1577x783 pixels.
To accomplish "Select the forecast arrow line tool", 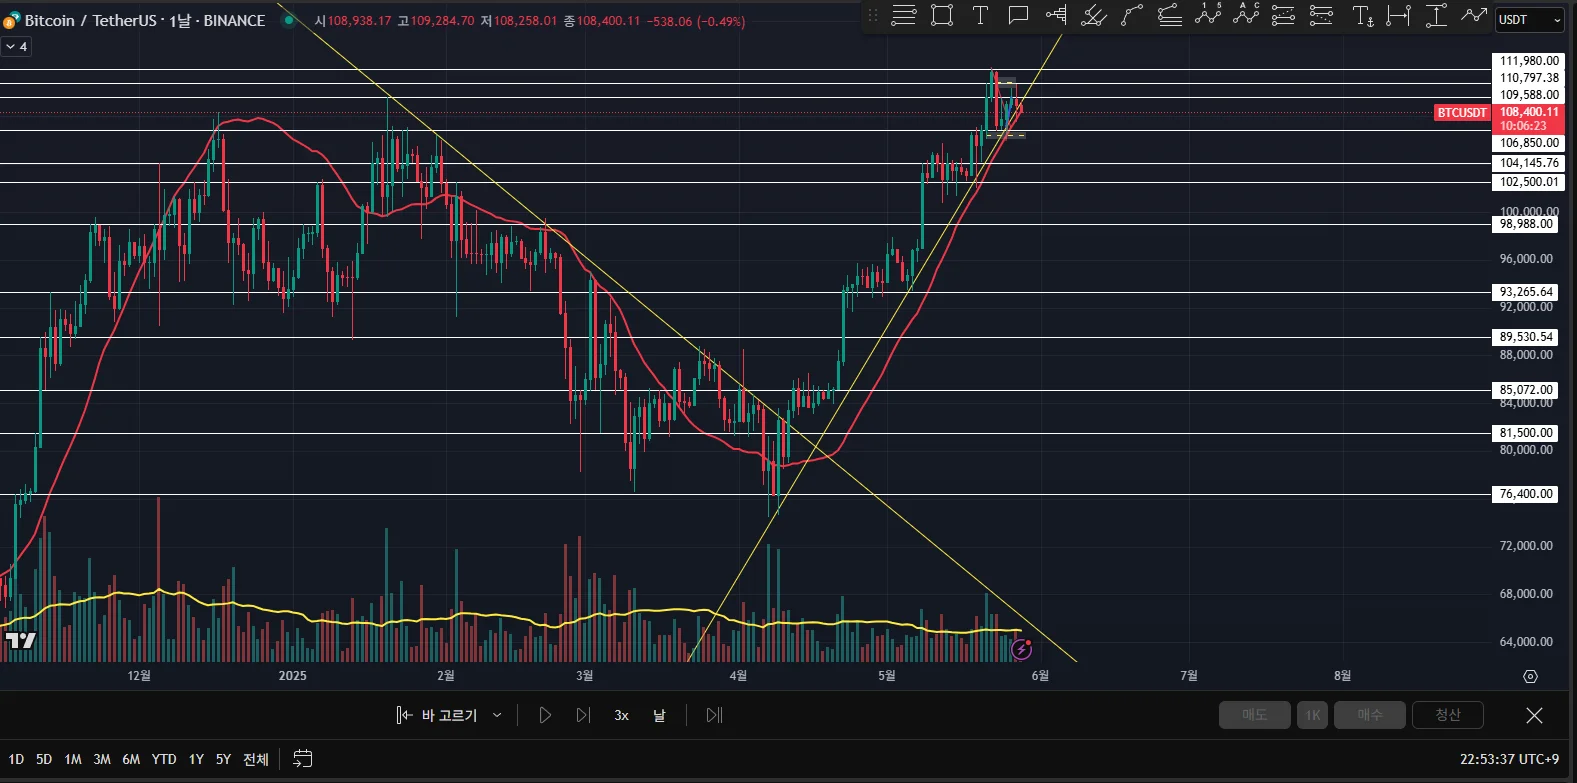I will (1473, 15).
